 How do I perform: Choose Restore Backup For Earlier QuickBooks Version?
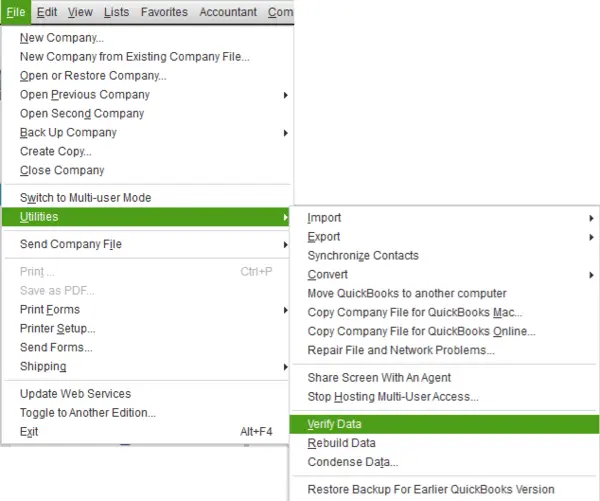431,490
